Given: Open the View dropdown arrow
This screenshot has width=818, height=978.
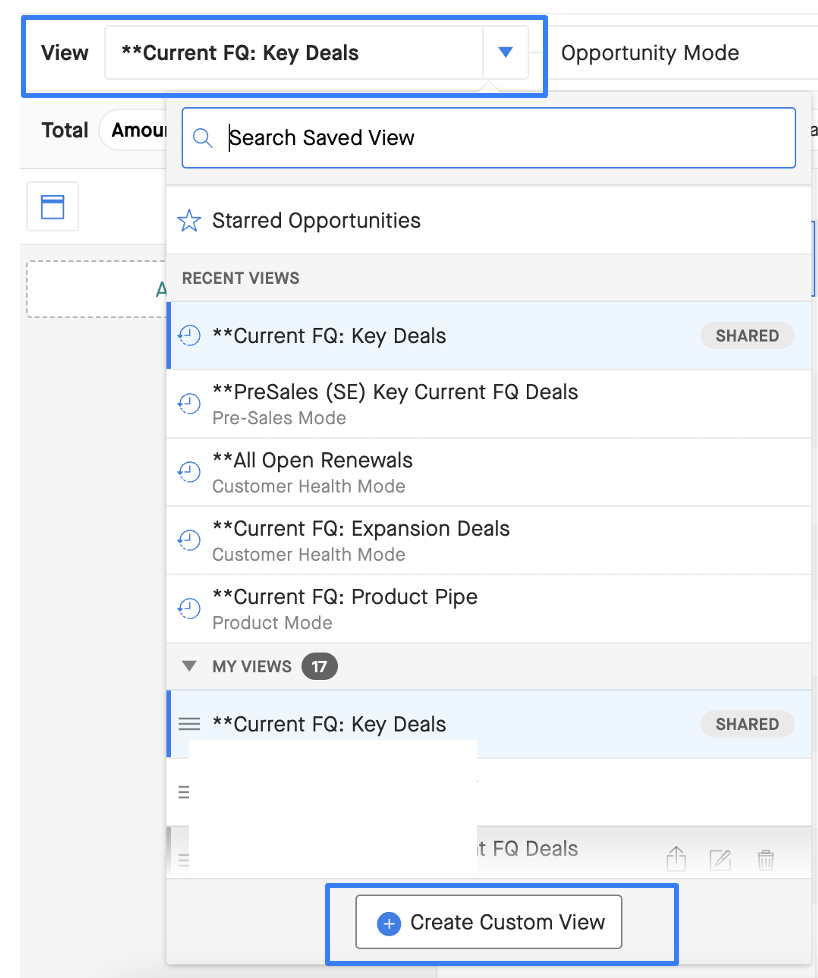Looking at the screenshot, I should [x=505, y=52].
